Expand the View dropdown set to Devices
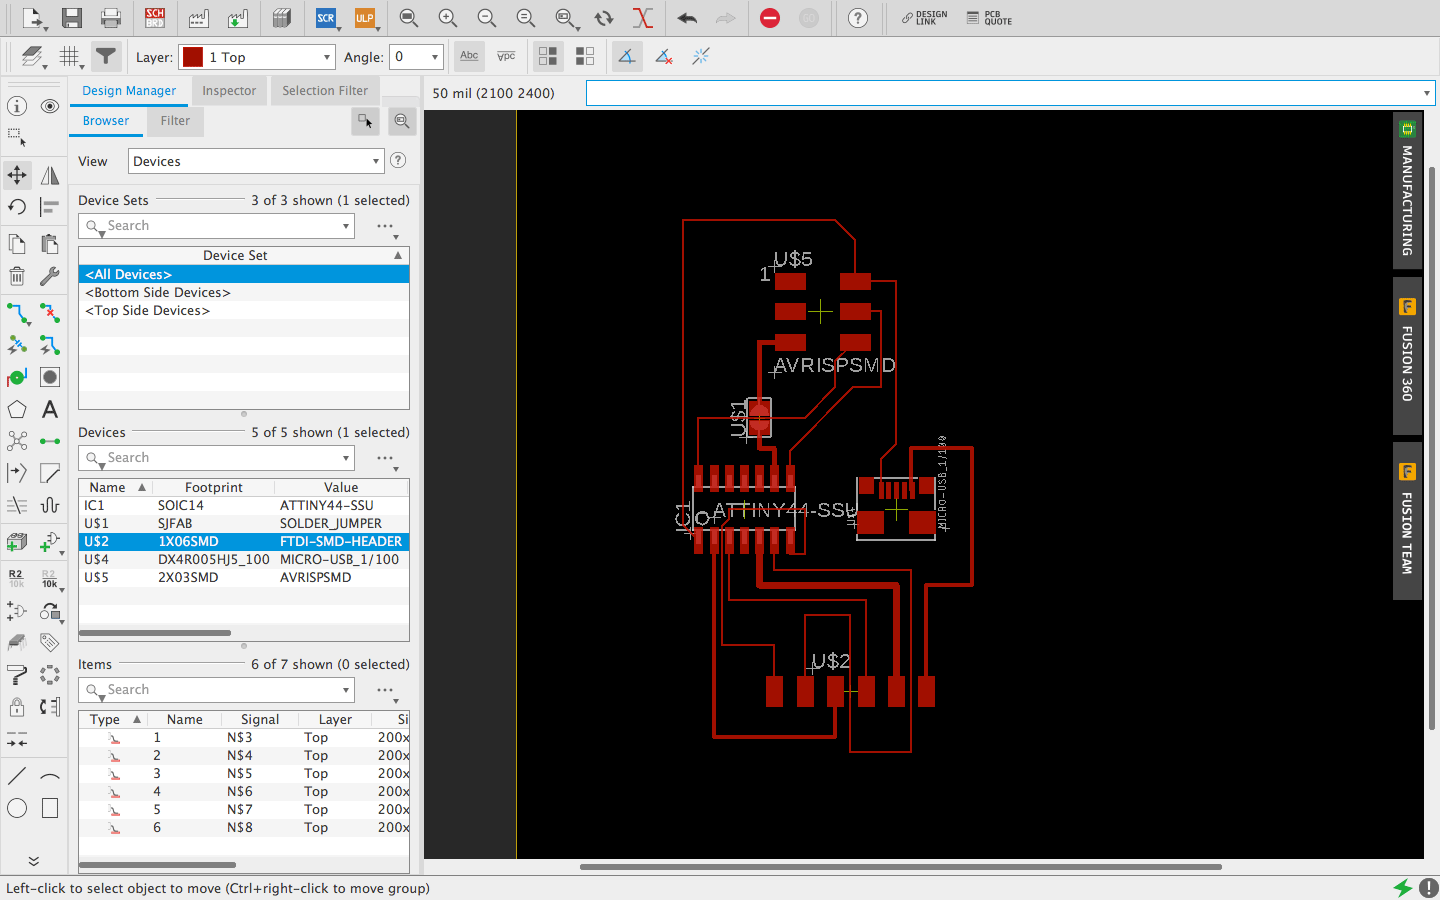Viewport: 1440px width, 900px height. pos(256,161)
